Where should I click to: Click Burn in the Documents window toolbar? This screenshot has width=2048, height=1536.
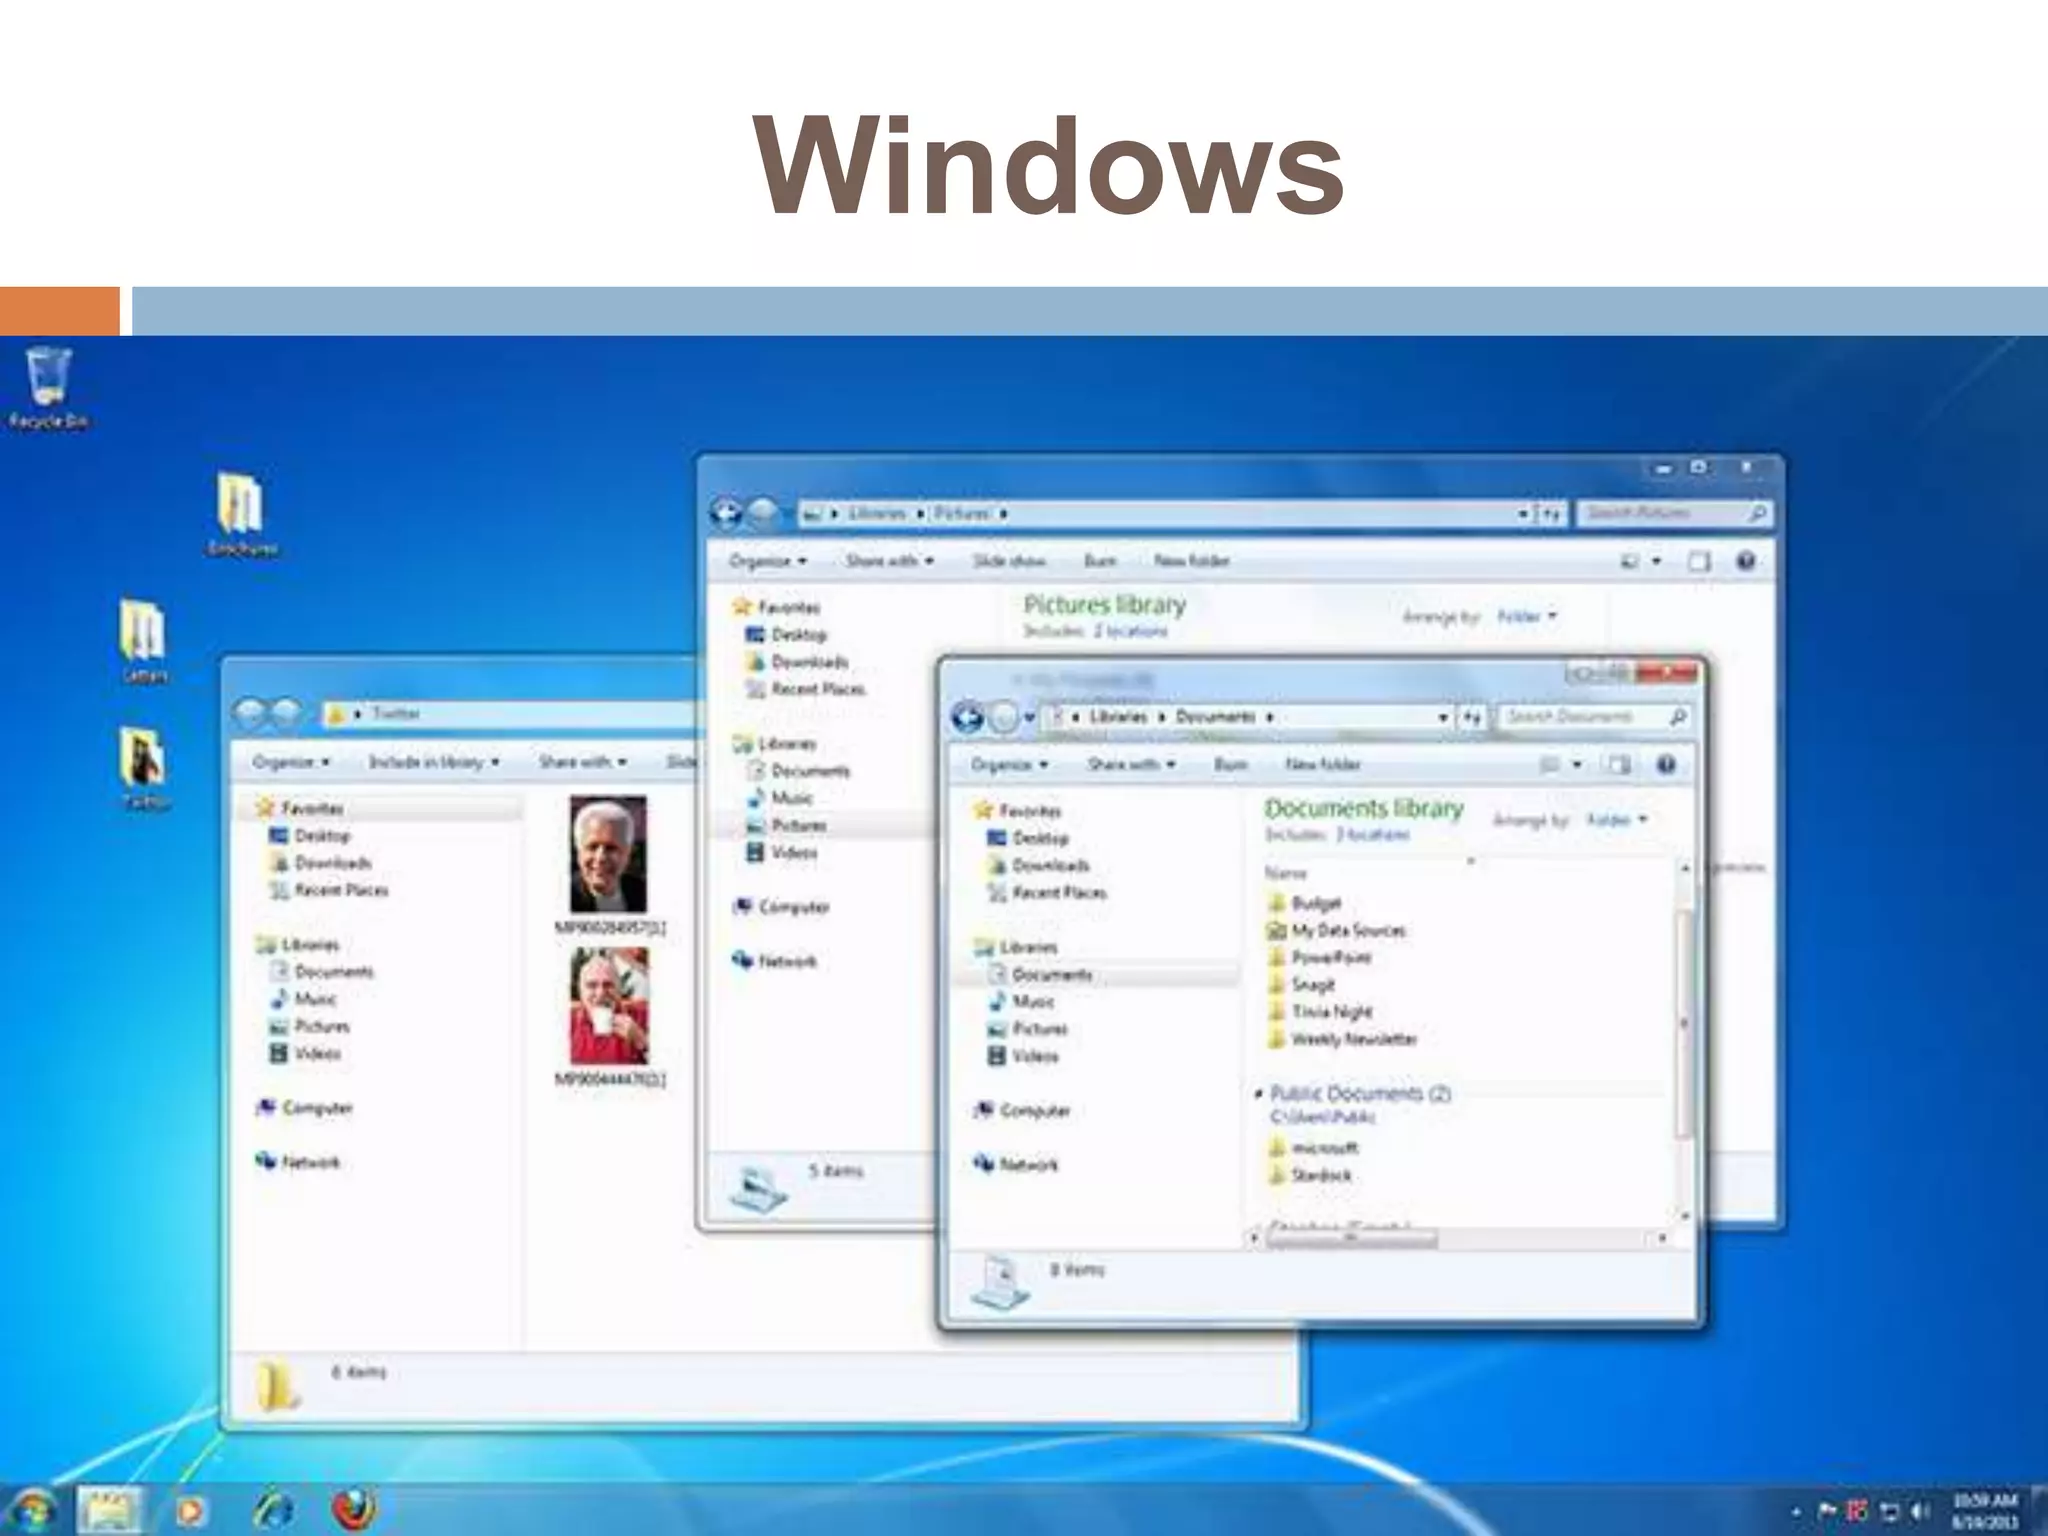coord(1231,765)
